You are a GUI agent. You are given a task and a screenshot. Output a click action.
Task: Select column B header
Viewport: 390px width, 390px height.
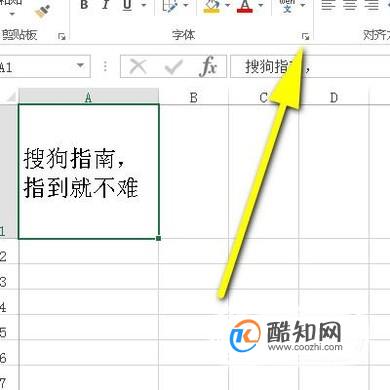point(194,97)
